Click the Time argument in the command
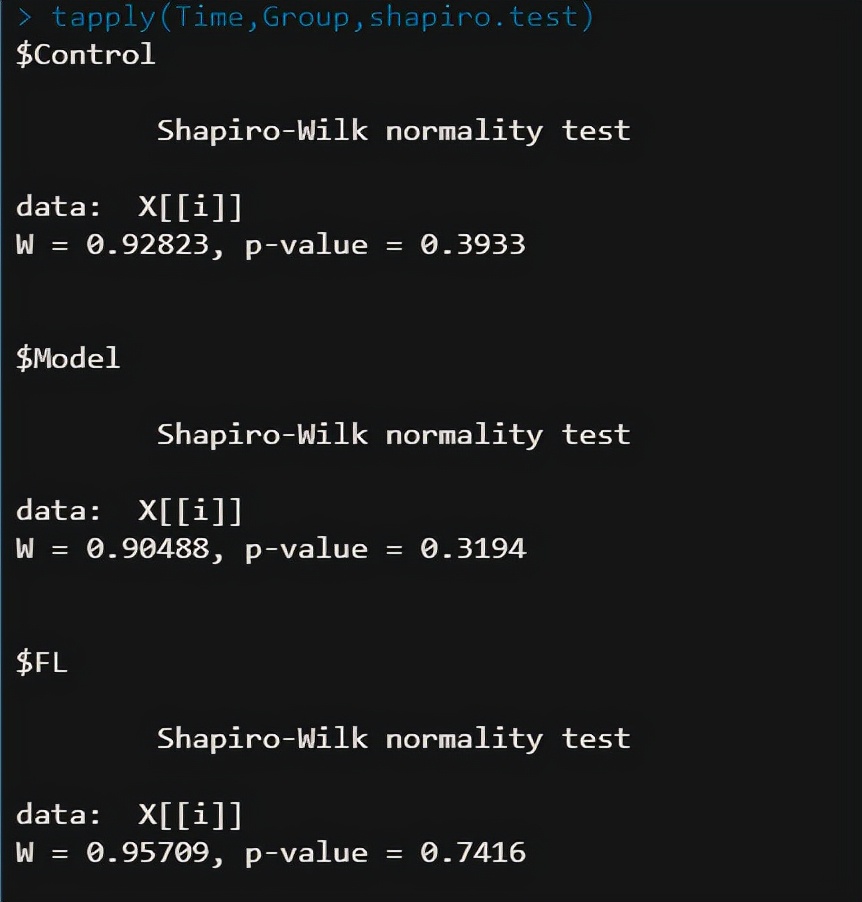862x902 pixels. click(x=210, y=17)
